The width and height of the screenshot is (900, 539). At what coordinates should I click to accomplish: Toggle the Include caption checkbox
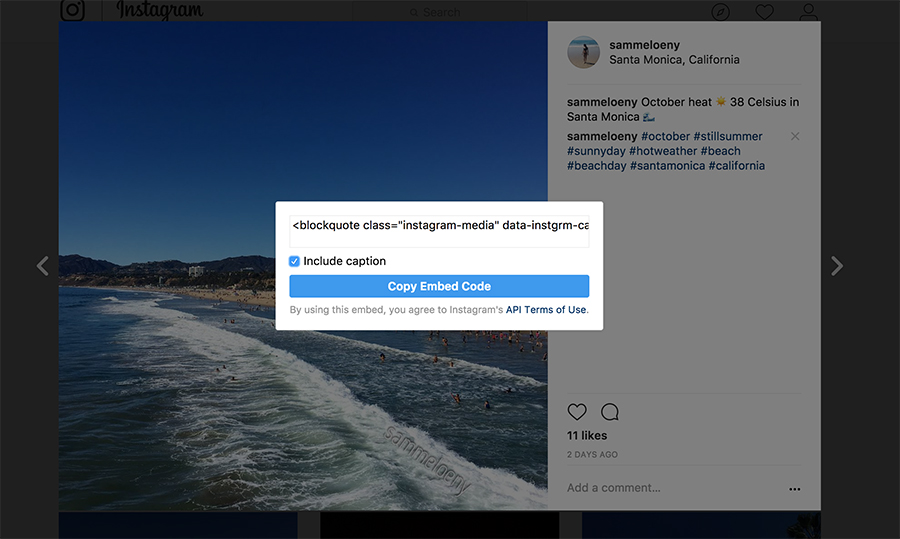click(x=294, y=261)
